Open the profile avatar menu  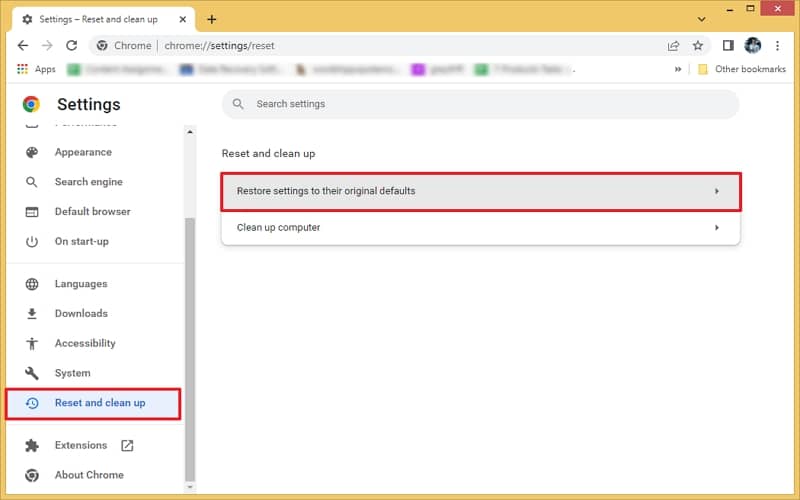point(753,45)
